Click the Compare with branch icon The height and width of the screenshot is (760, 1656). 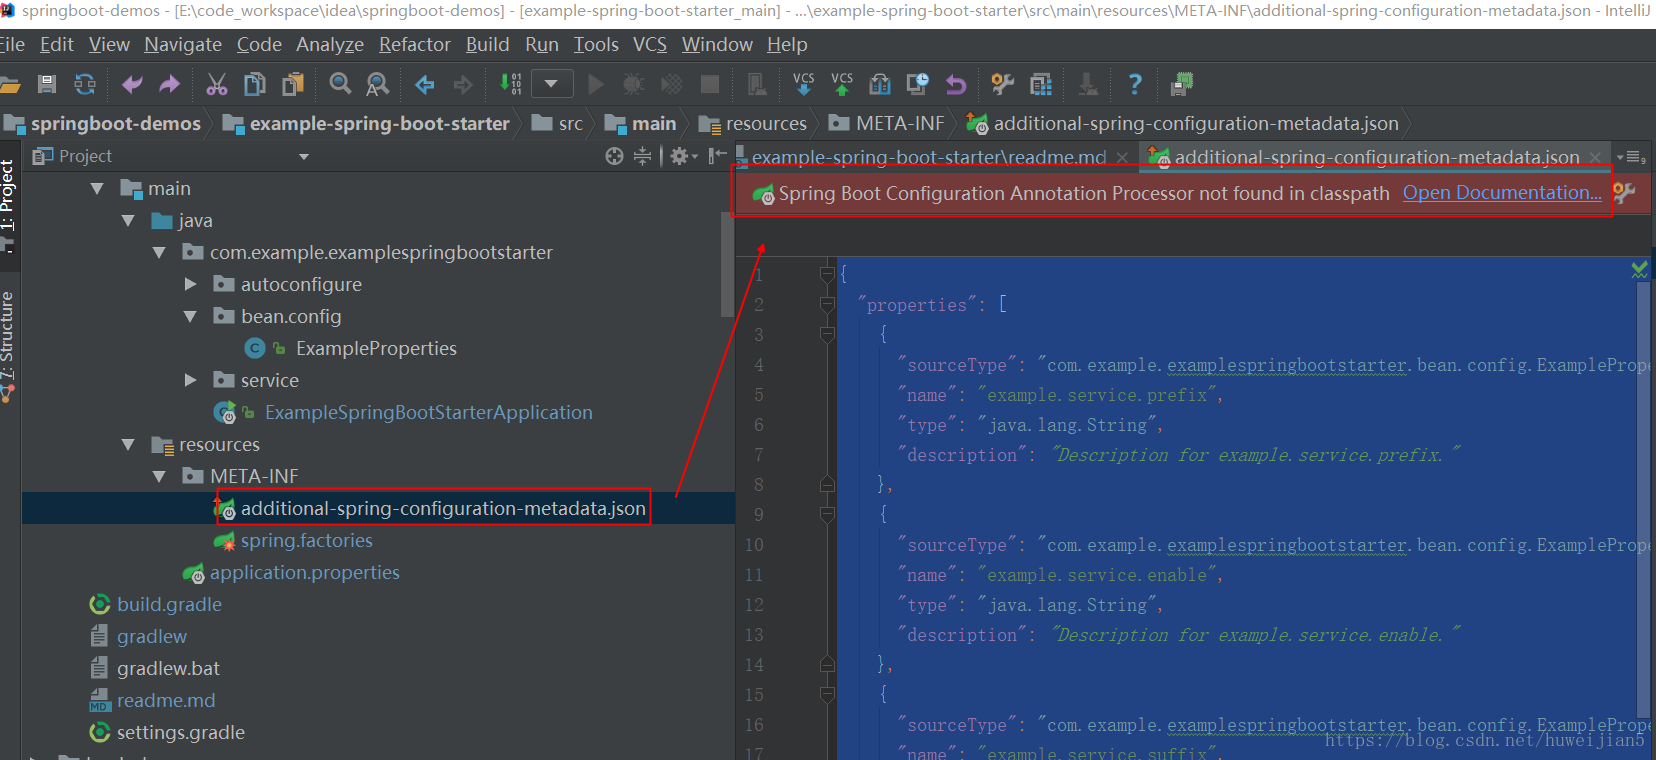point(880,84)
